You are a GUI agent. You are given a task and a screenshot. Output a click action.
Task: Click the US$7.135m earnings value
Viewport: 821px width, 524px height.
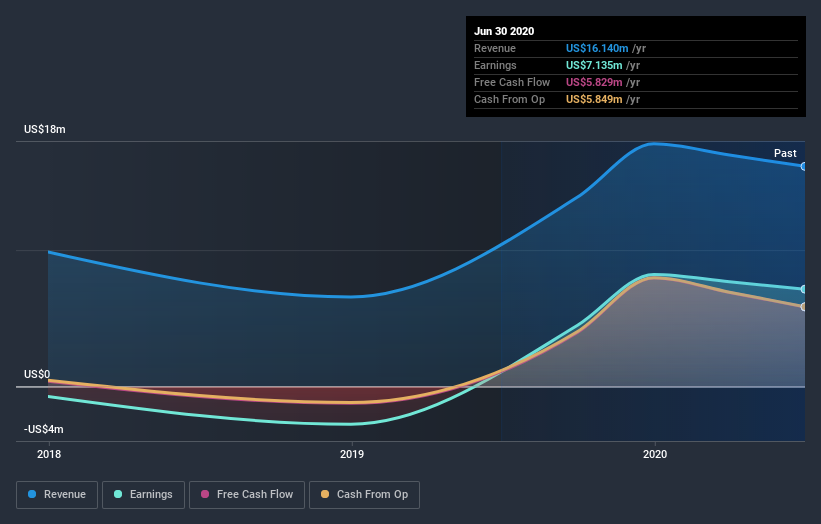coord(594,65)
